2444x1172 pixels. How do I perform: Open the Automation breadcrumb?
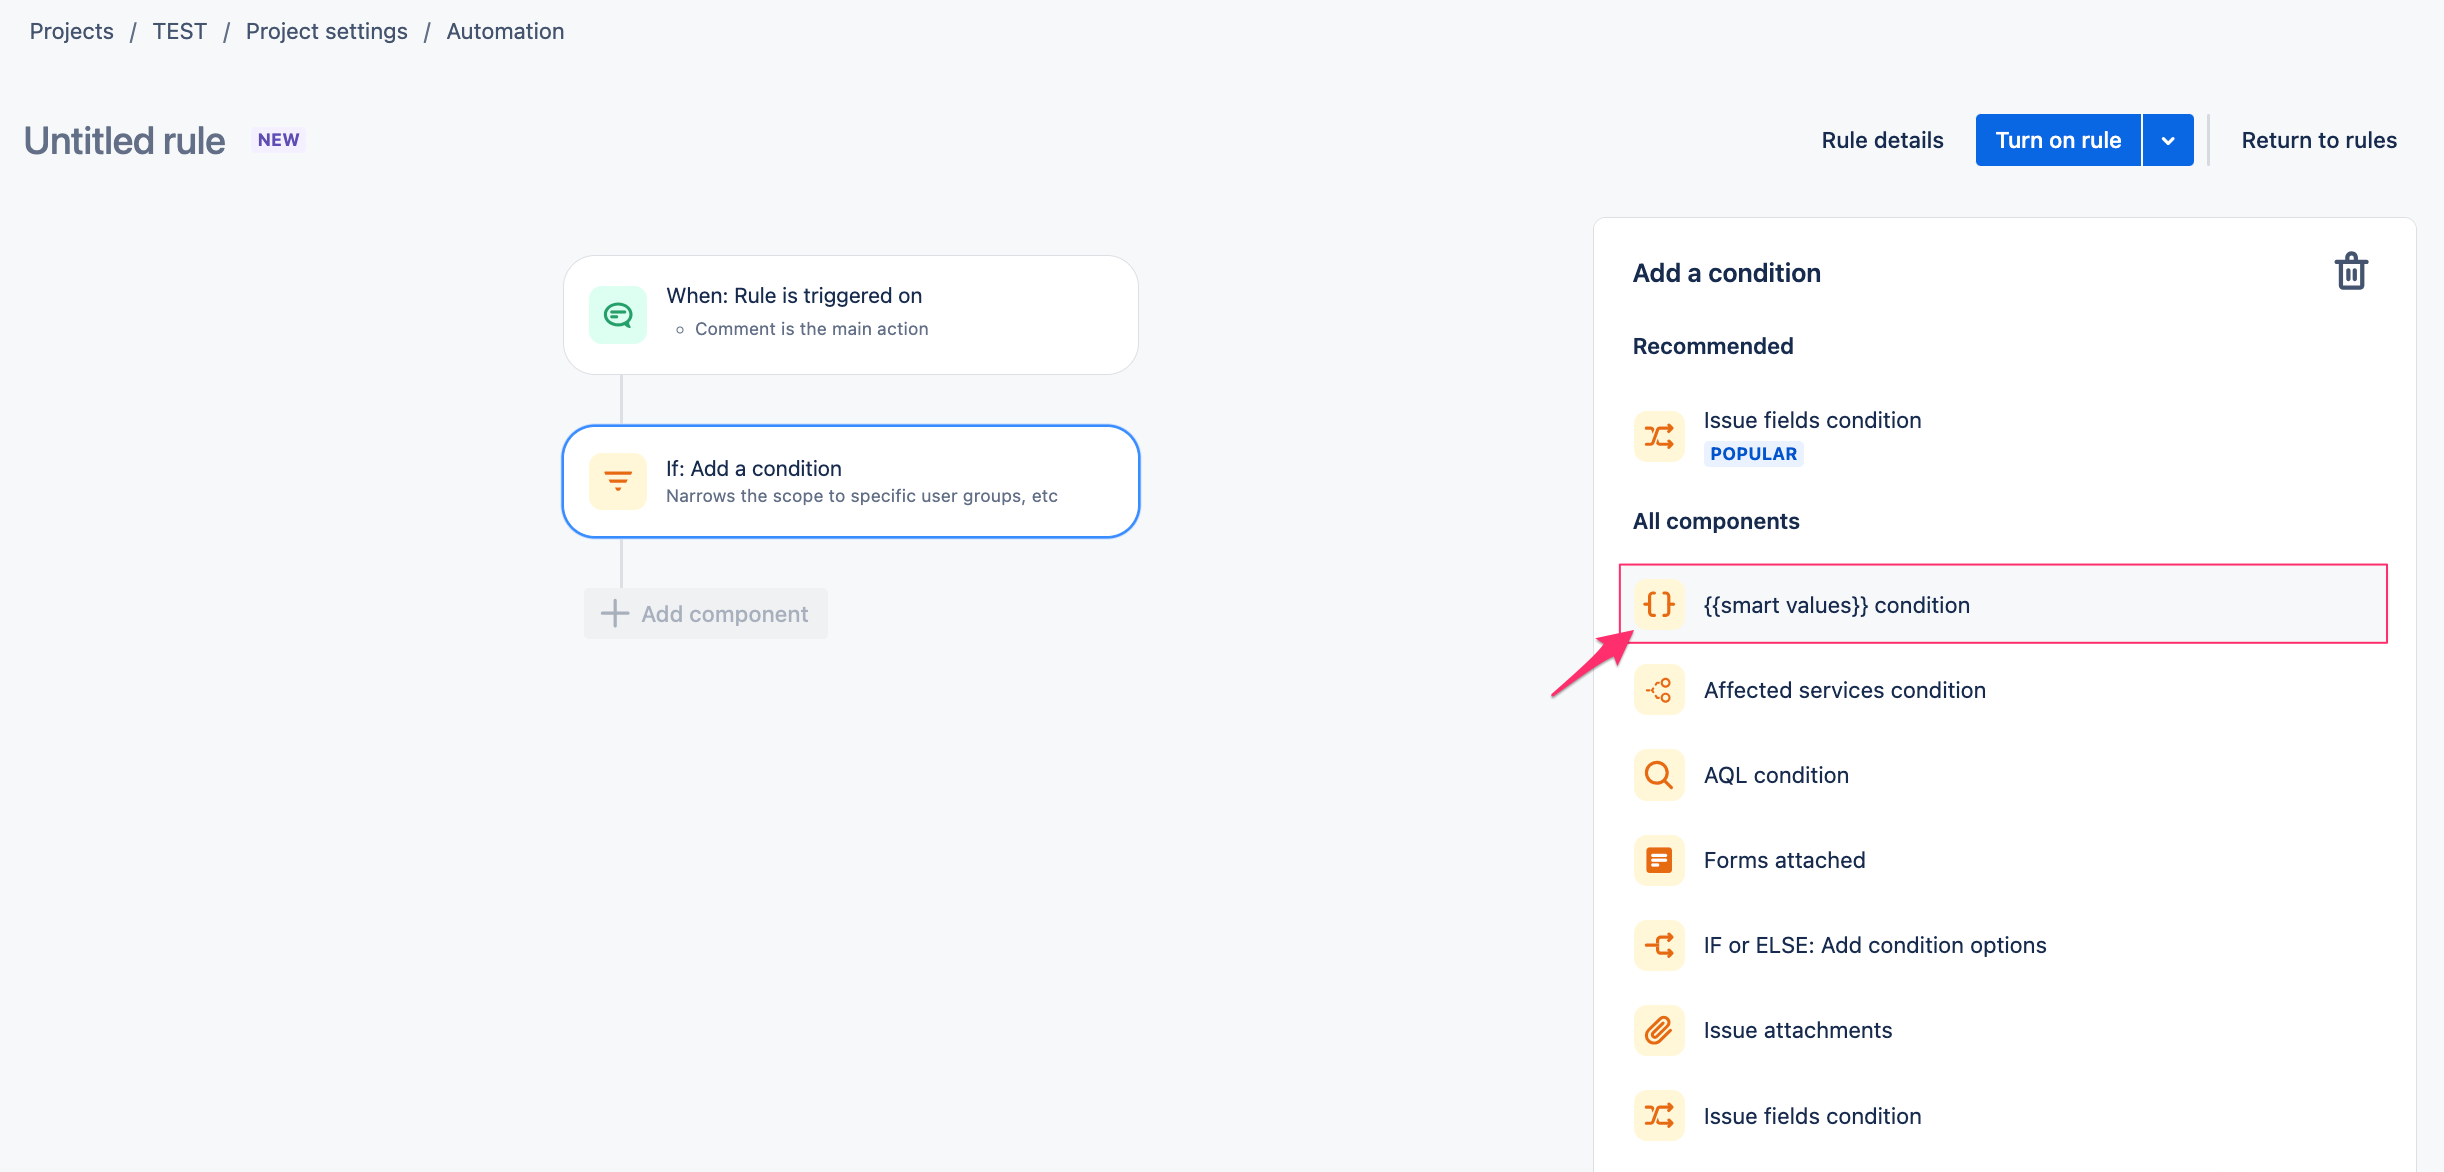[x=505, y=31]
